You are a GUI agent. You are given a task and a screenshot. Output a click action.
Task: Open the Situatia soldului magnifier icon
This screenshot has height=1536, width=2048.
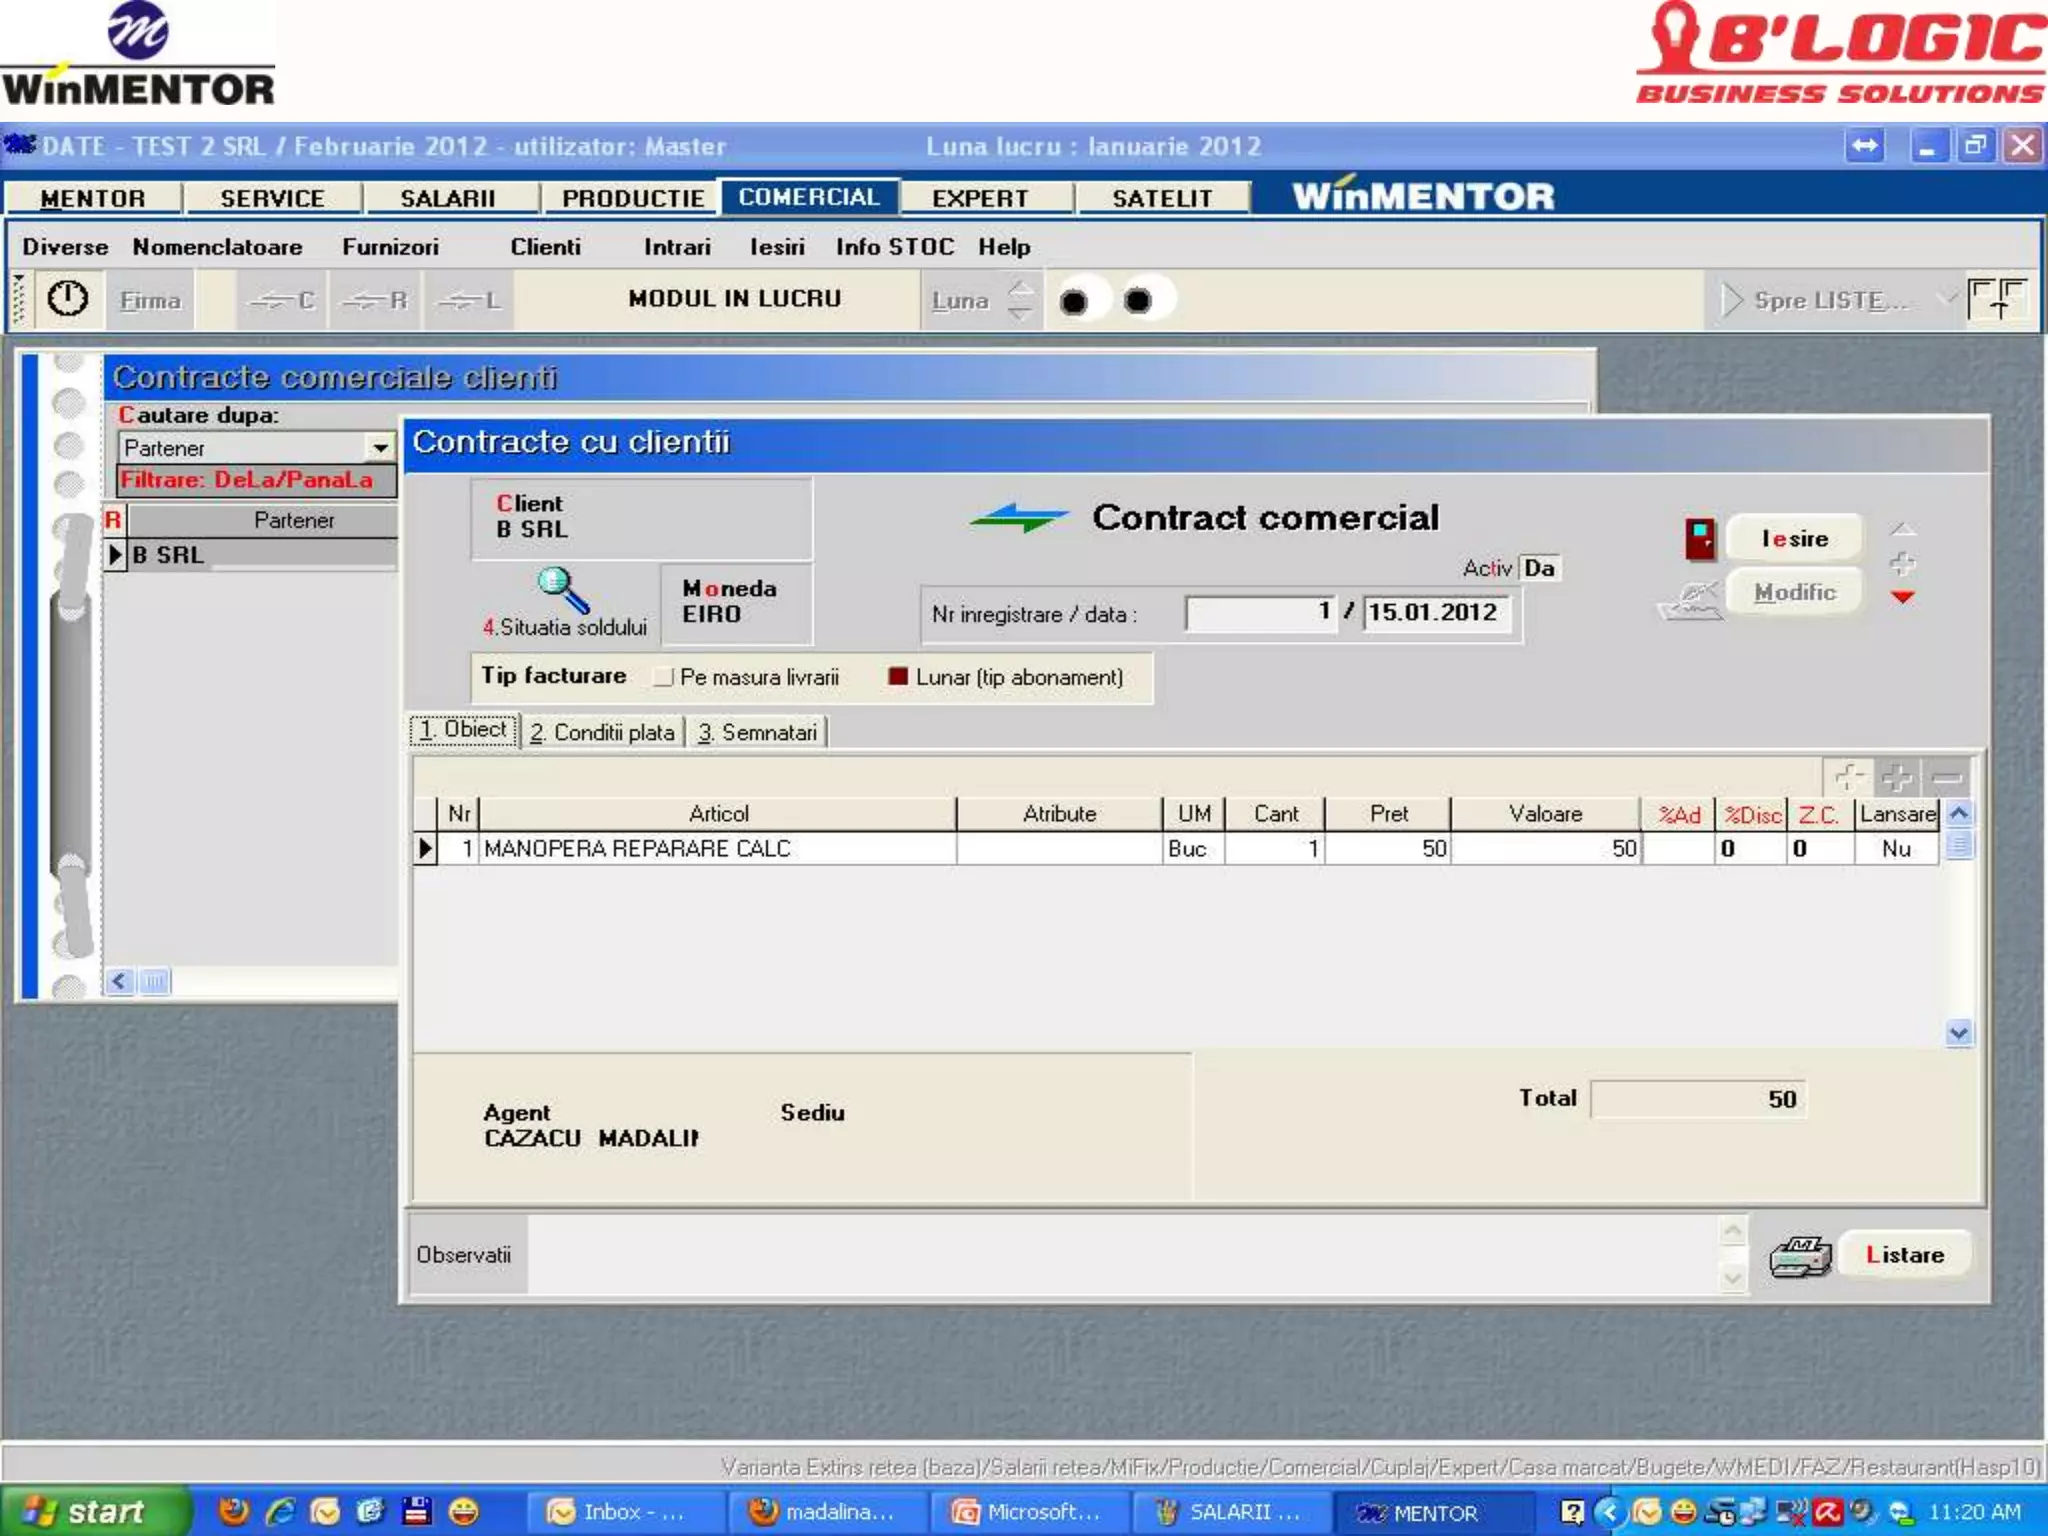tap(563, 590)
